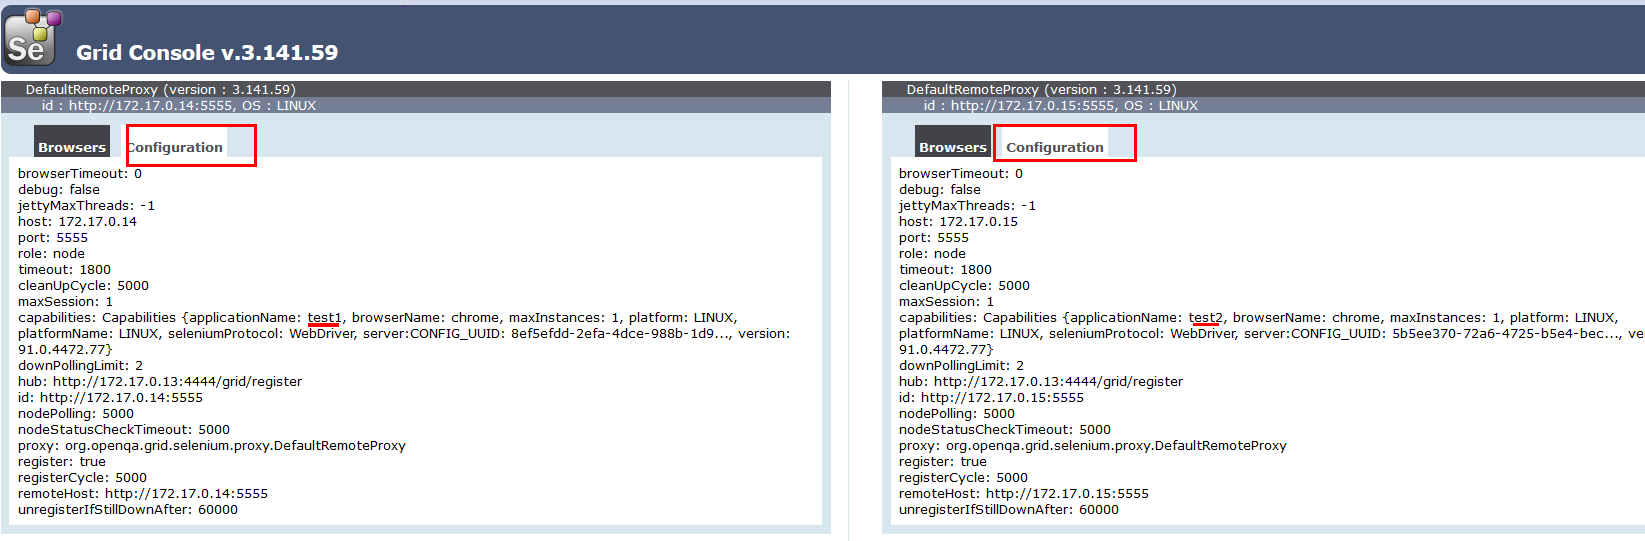Open Browsers tab for node 172.17.0.14
Viewport: 1645px width, 541px height.
click(x=72, y=141)
